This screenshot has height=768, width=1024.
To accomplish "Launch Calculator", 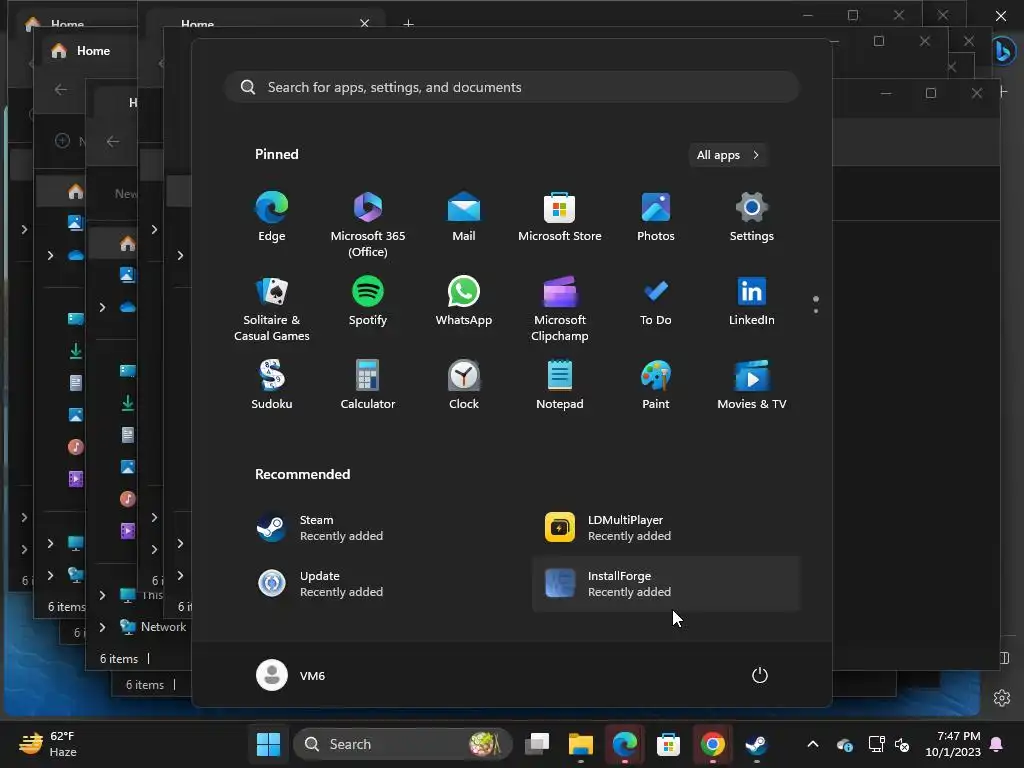I will coord(368,385).
